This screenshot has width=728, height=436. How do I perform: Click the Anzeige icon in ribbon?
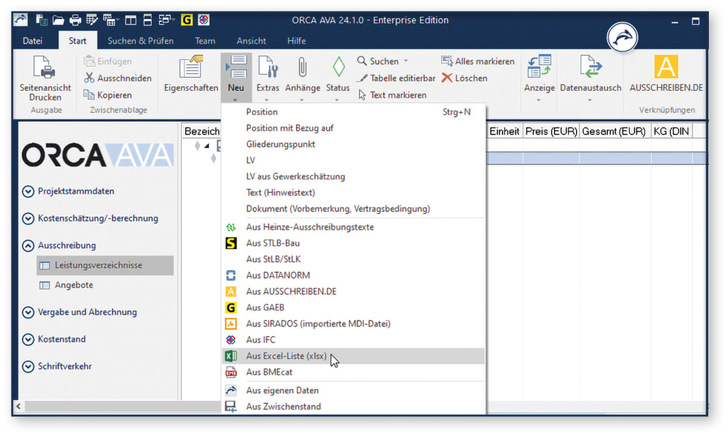[539, 67]
